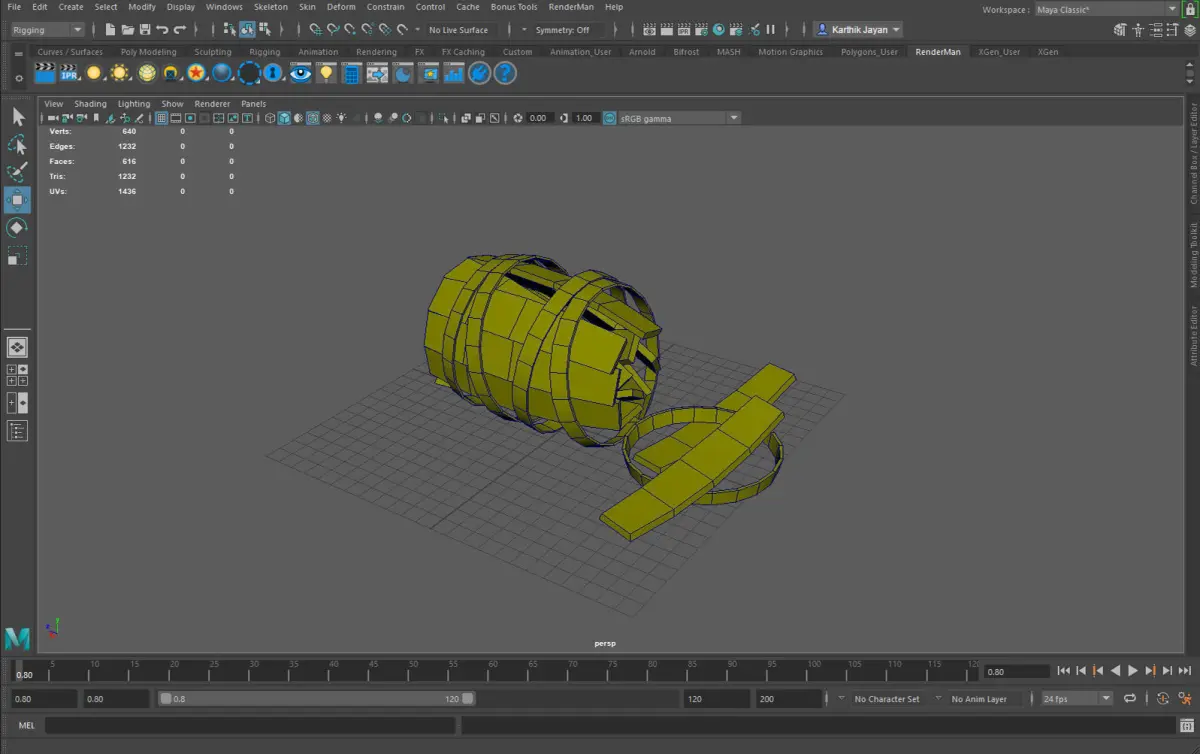Redo the action with the redo arrow

[180, 30]
